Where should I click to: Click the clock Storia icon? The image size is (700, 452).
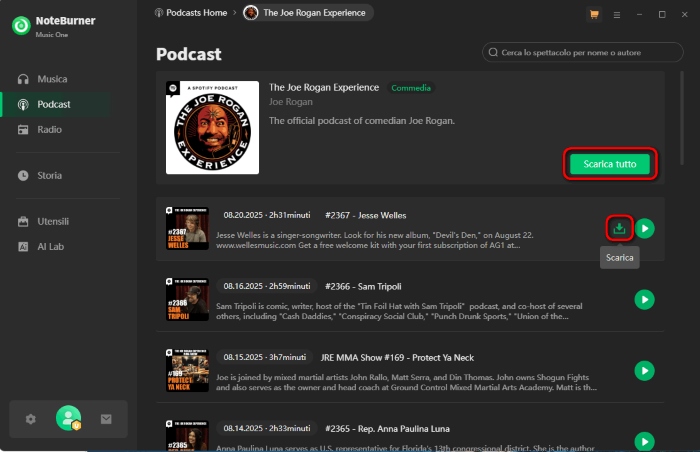[23, 176]
